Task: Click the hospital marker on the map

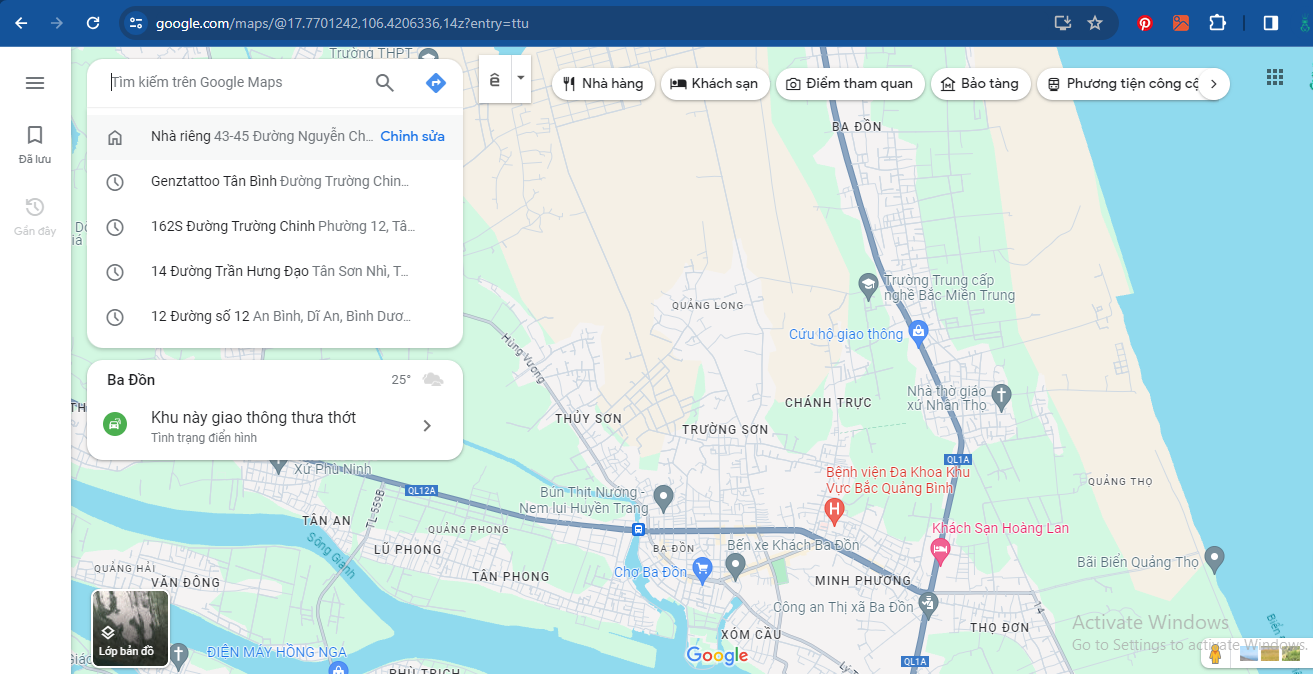Action: pos(833,511)
